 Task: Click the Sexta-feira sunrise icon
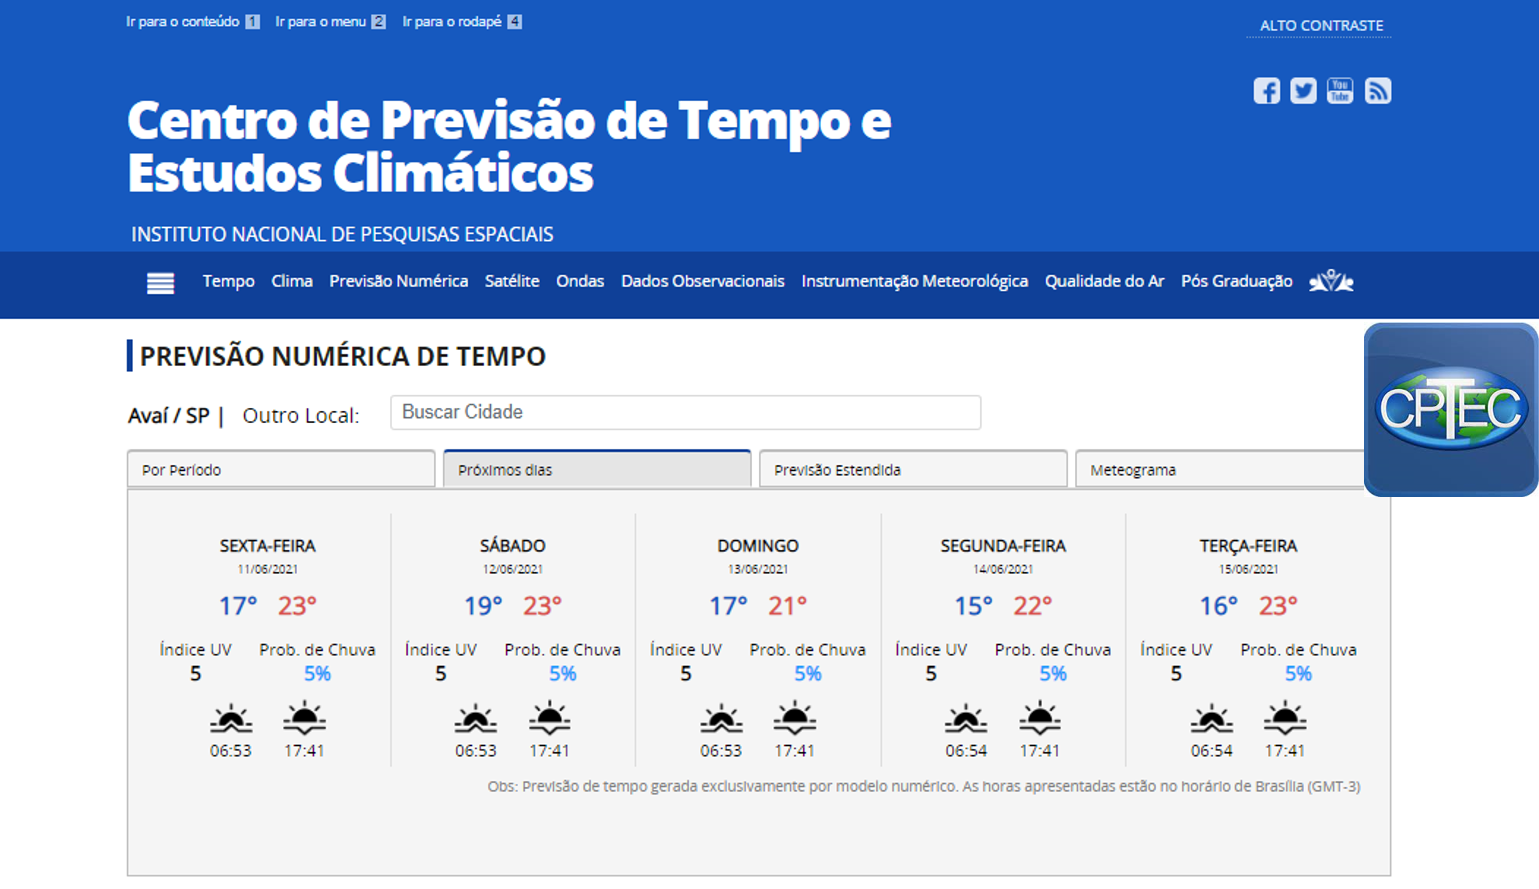tap(230, 719)
